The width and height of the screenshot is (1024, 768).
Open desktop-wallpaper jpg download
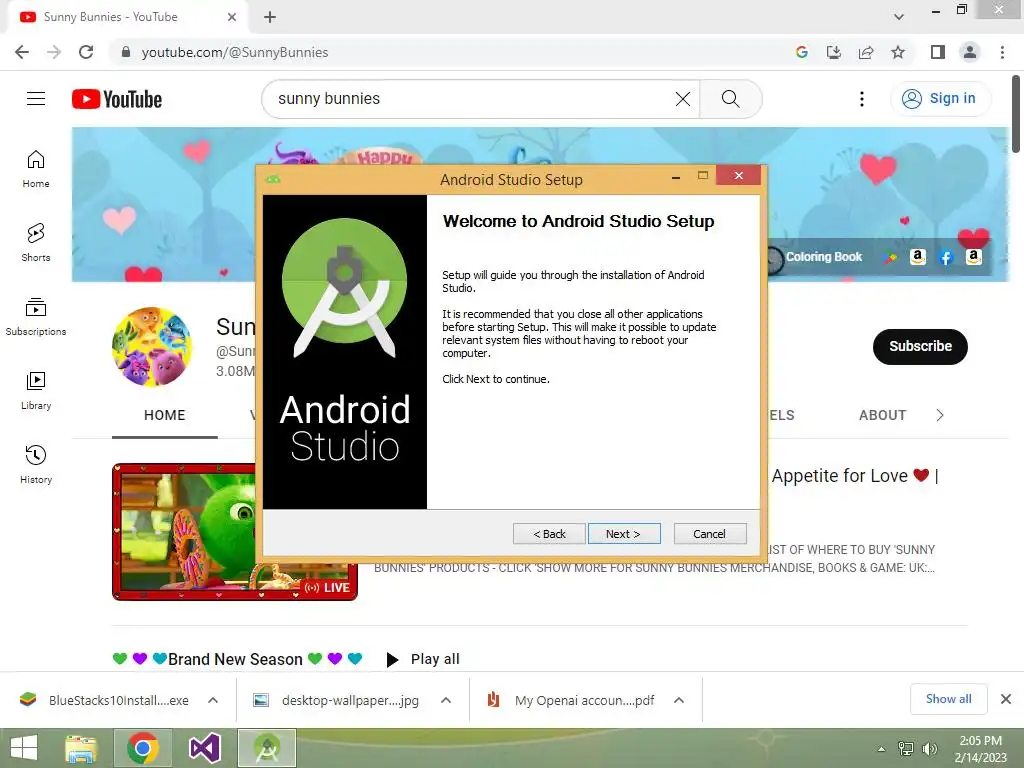tap(337, 700)
